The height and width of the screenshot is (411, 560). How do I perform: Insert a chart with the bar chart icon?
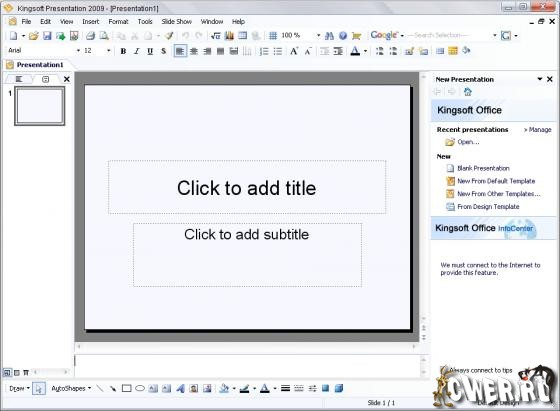click(x=229, y=36)
